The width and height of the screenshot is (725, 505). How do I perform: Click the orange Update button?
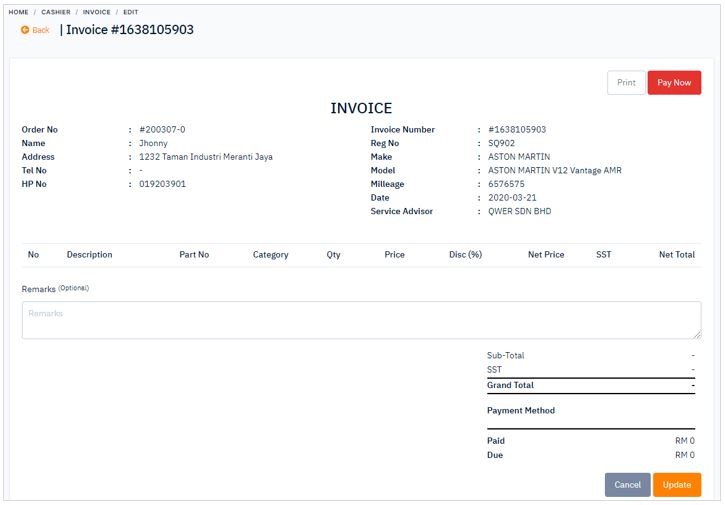pyautogui.click(x=677, y=485)
